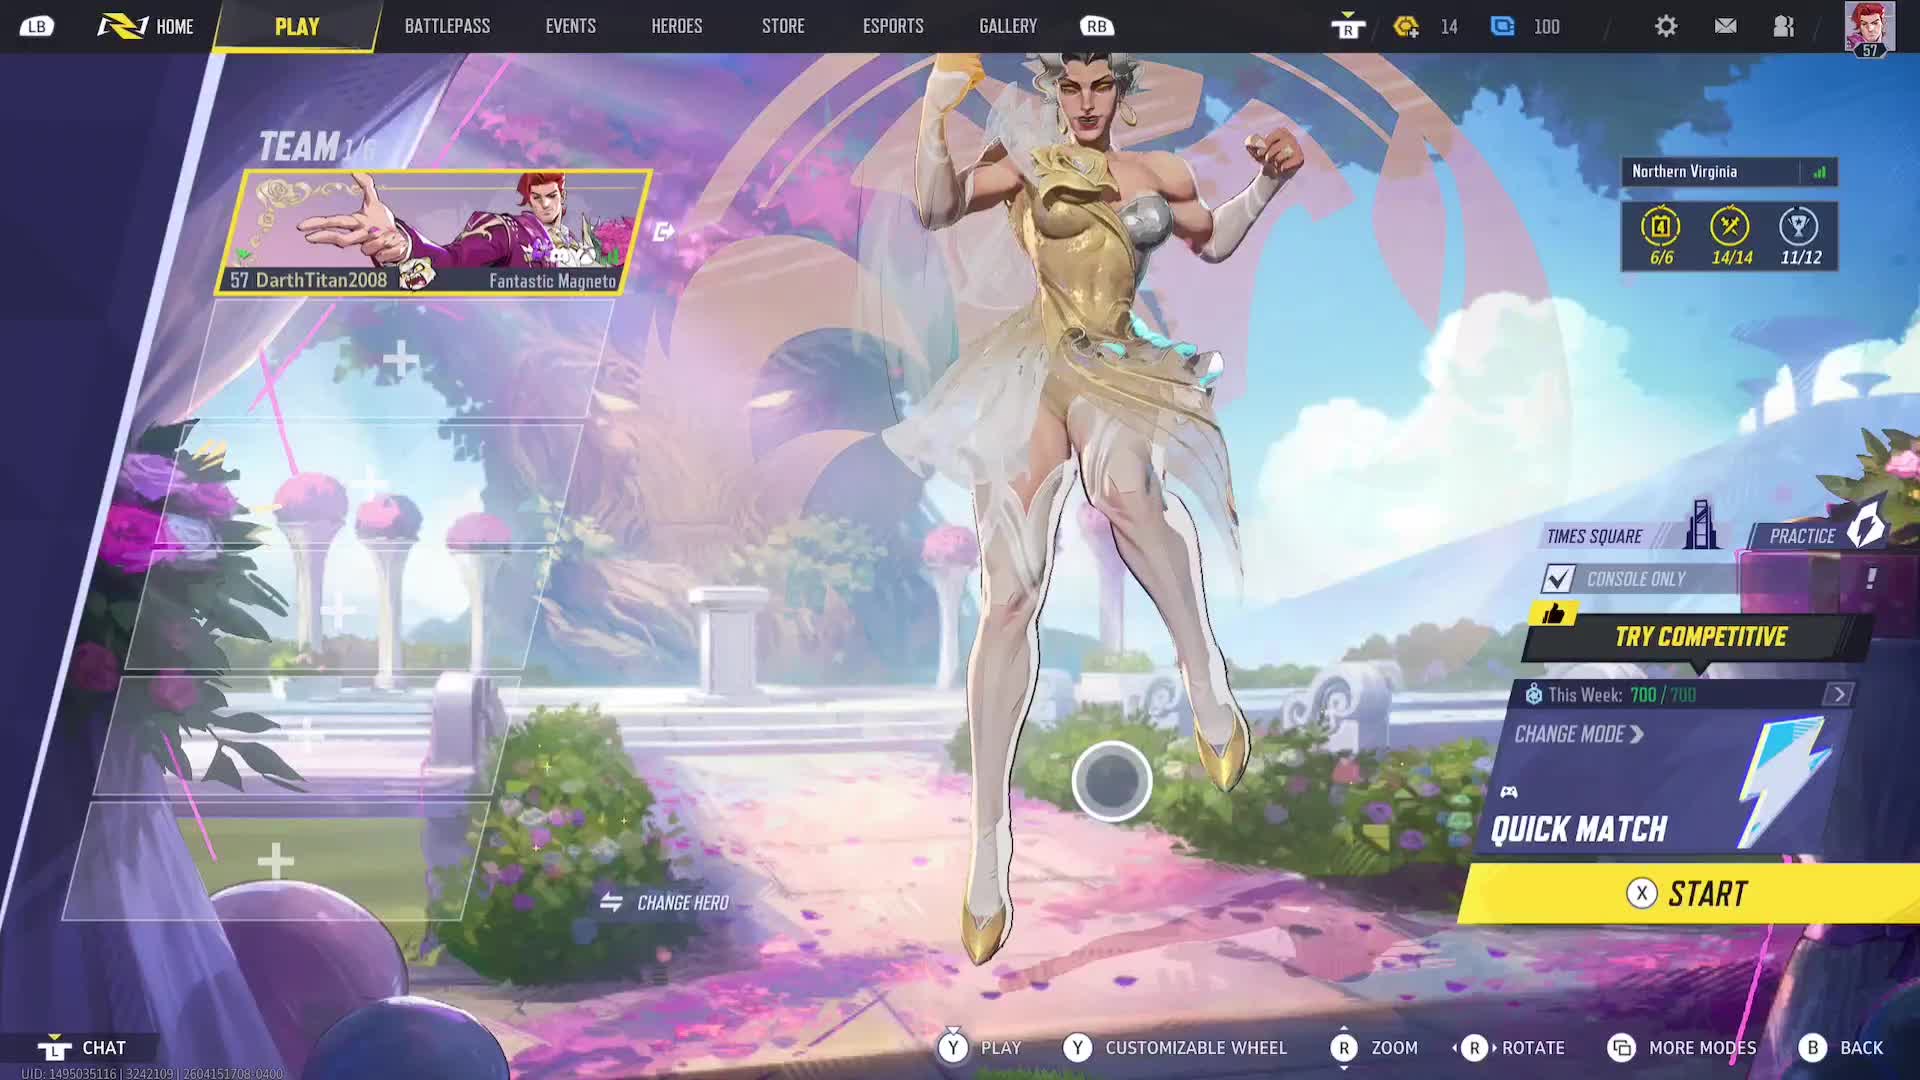Open the Chat panel
Screen dimensions: 1920x1080
[82, 1048]
